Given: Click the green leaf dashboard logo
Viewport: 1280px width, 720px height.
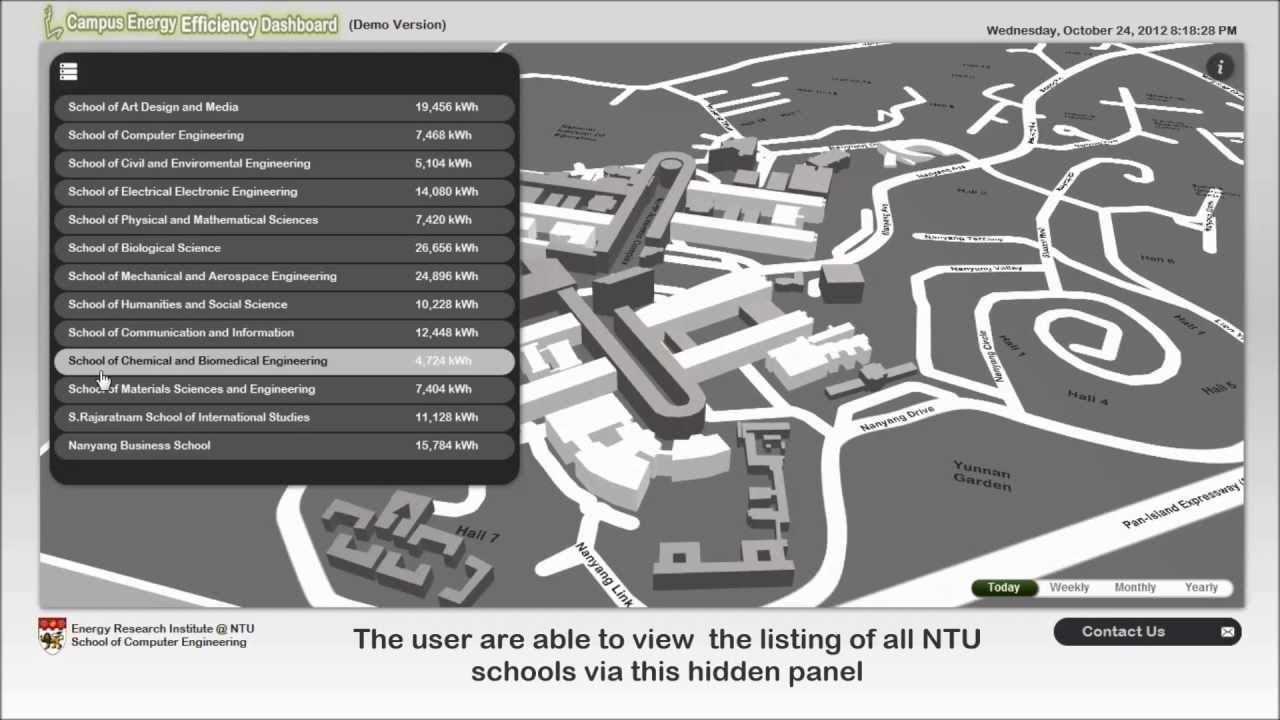Looking at the screenshot, I should pos(52,22).
